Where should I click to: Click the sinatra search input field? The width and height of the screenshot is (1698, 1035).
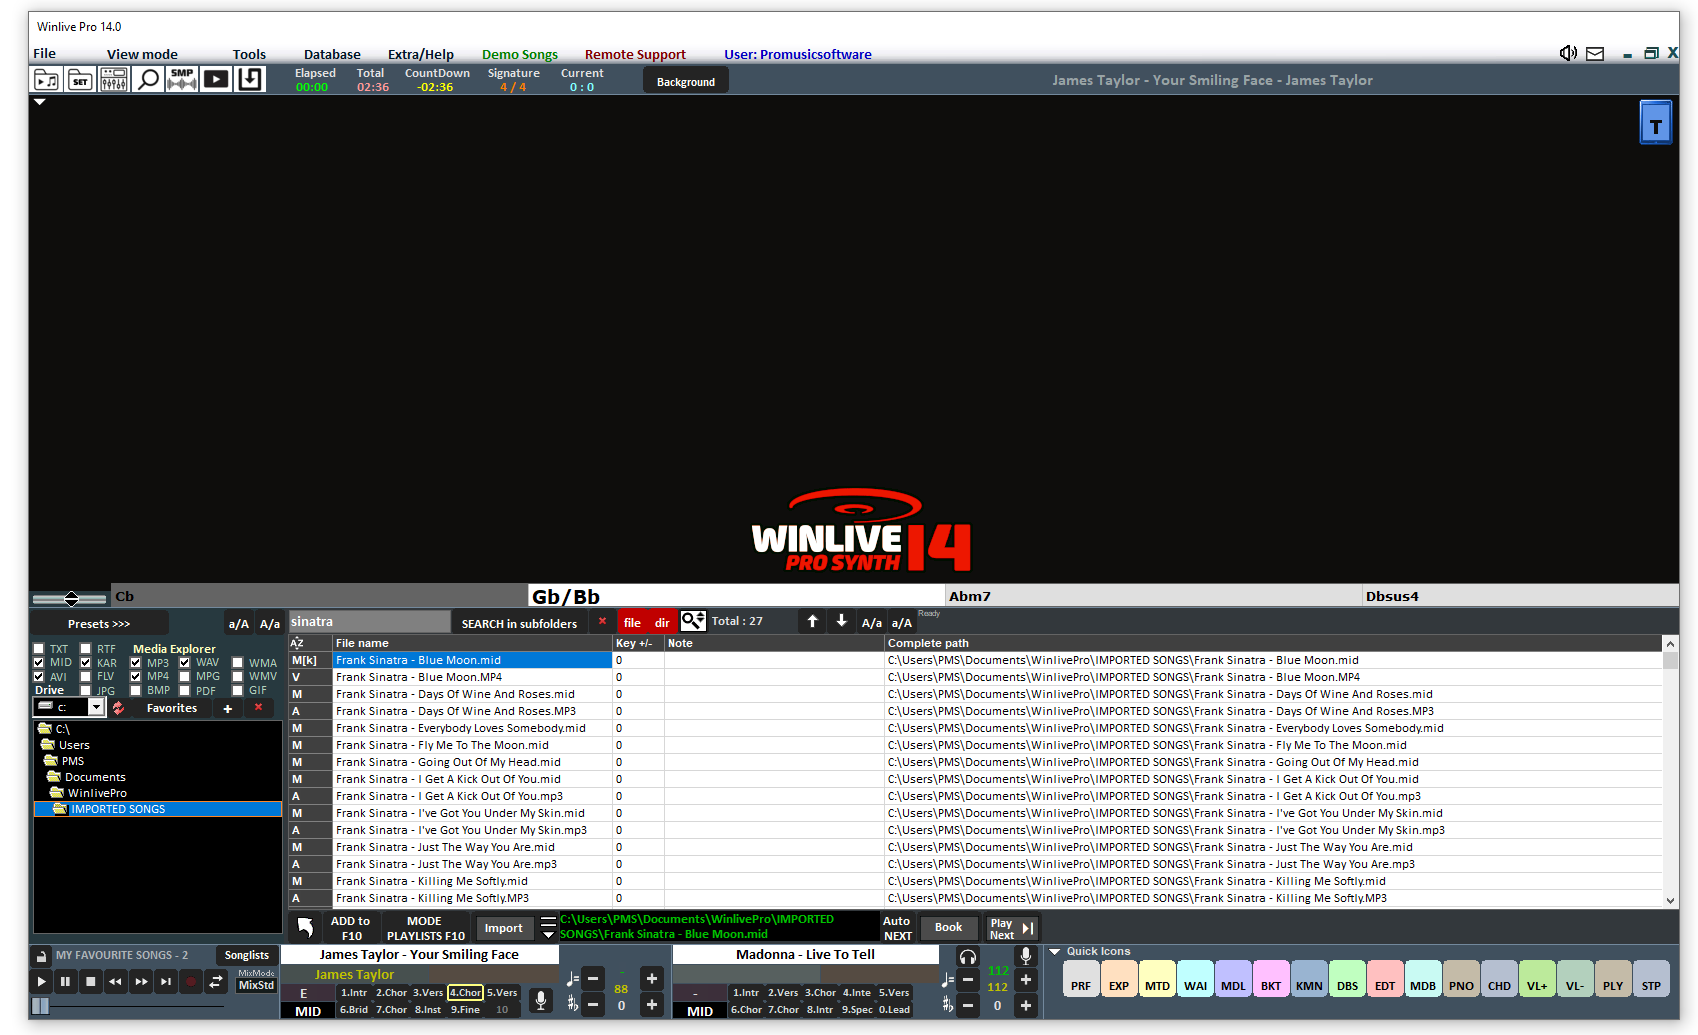click(368, 621)
